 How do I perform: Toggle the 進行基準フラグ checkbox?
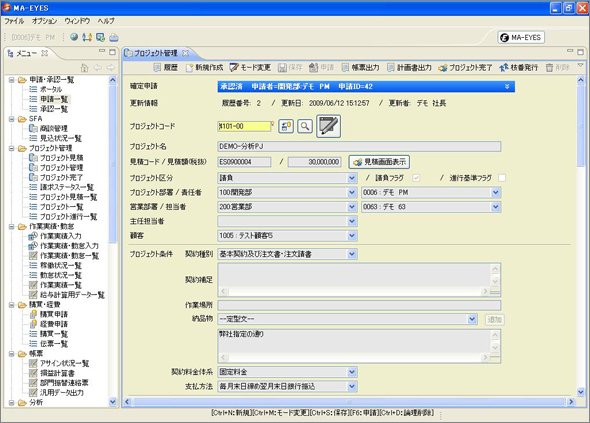(502, 178)
